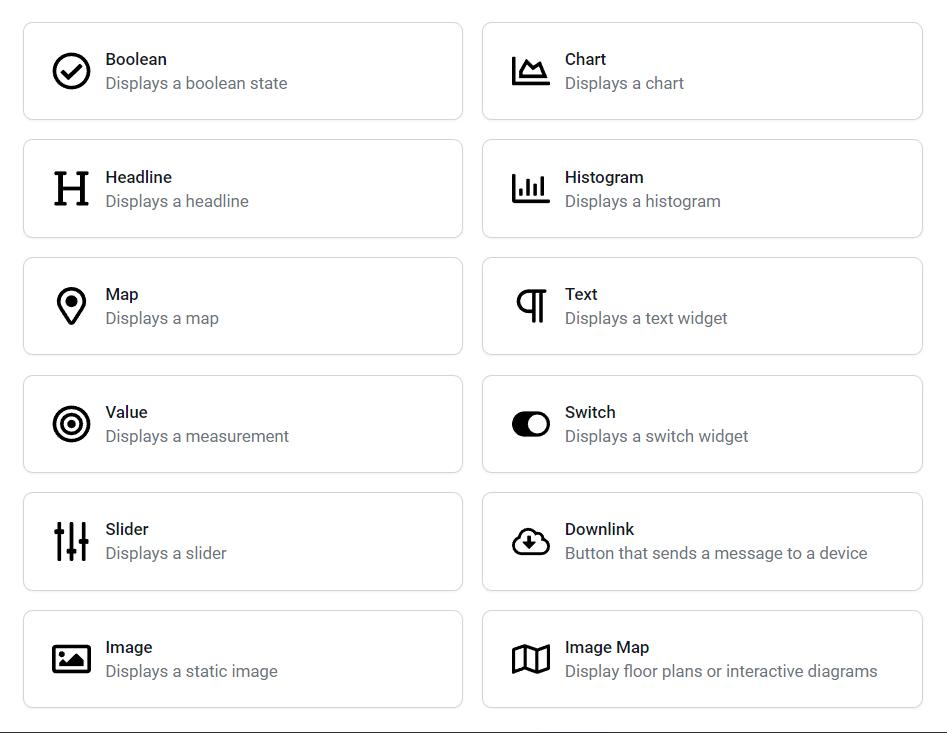Select the 'Displays a histogram' description
This screenshot has width=947, height=733.
point(642,201)
